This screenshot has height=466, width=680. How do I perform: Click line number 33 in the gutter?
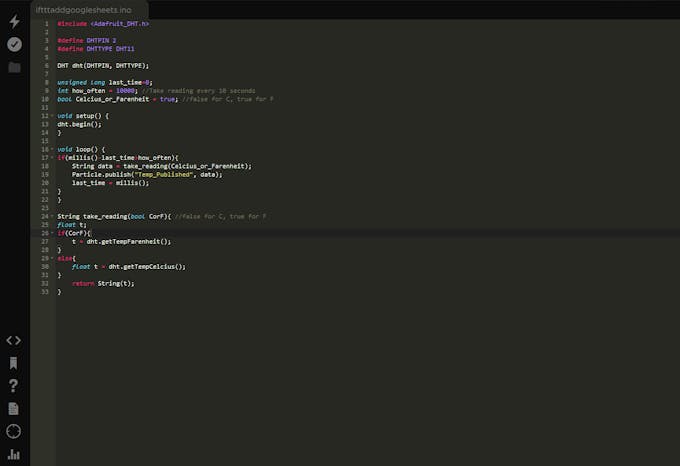pyautogui.click(x=45, y=292)
